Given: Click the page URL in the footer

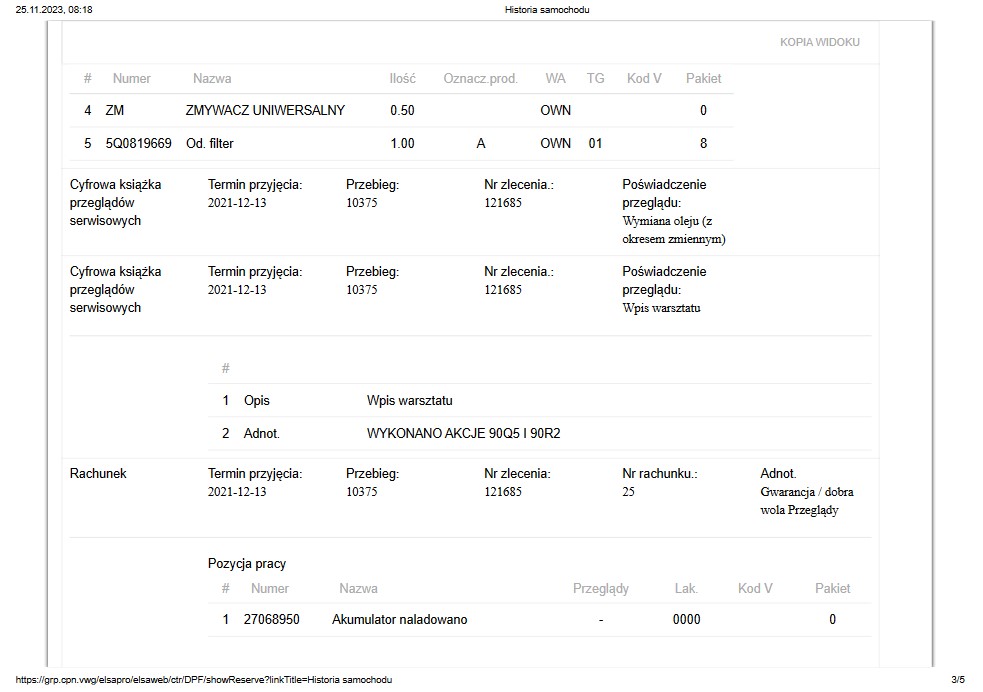Looking at the screenshot, I should 204,679.
